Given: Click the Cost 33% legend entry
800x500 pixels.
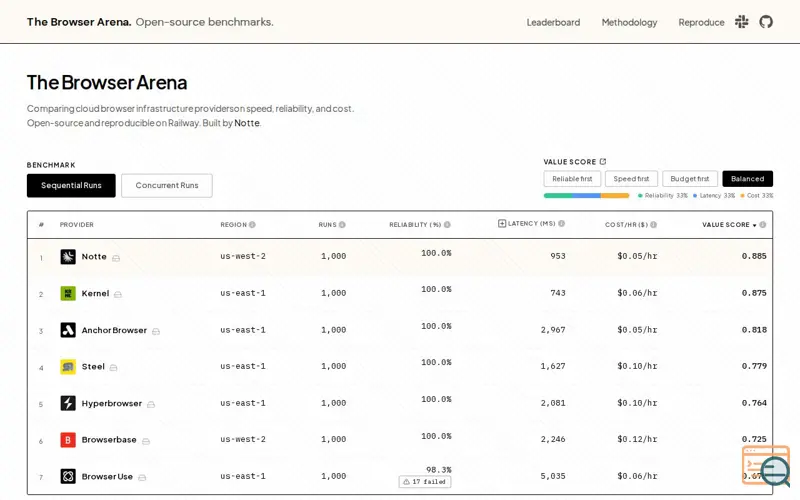Looking at the screenshot, I should coord(757,195).
